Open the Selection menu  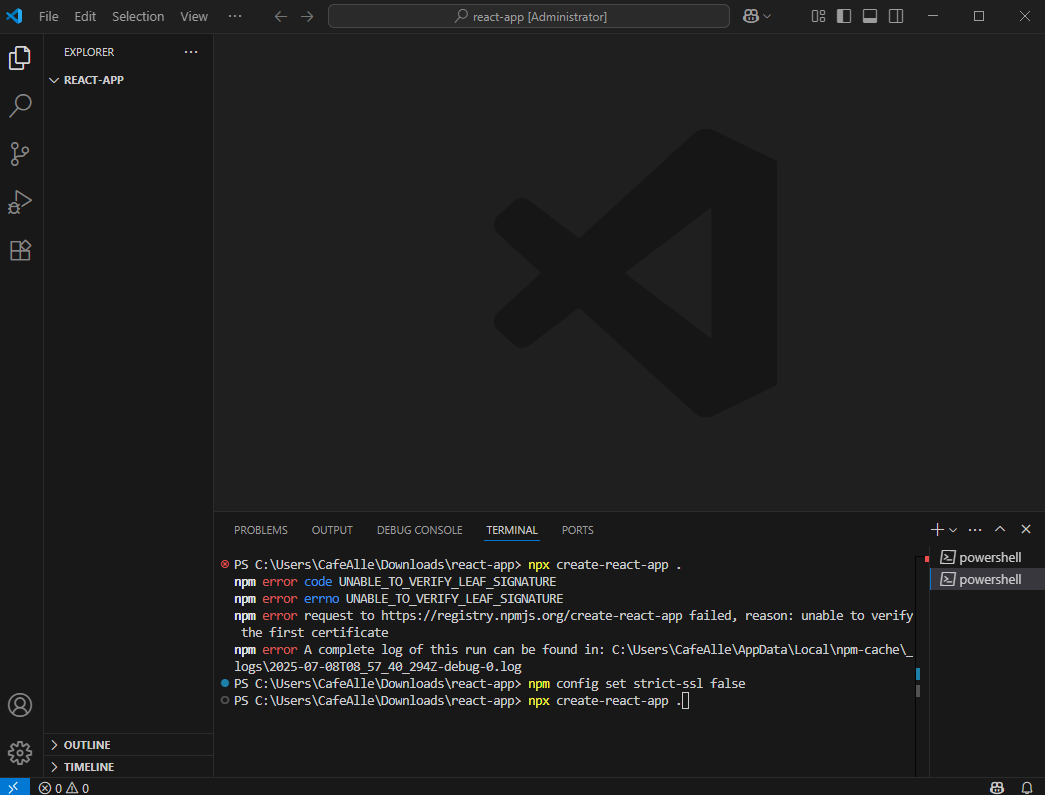click(x=138, y=17)
